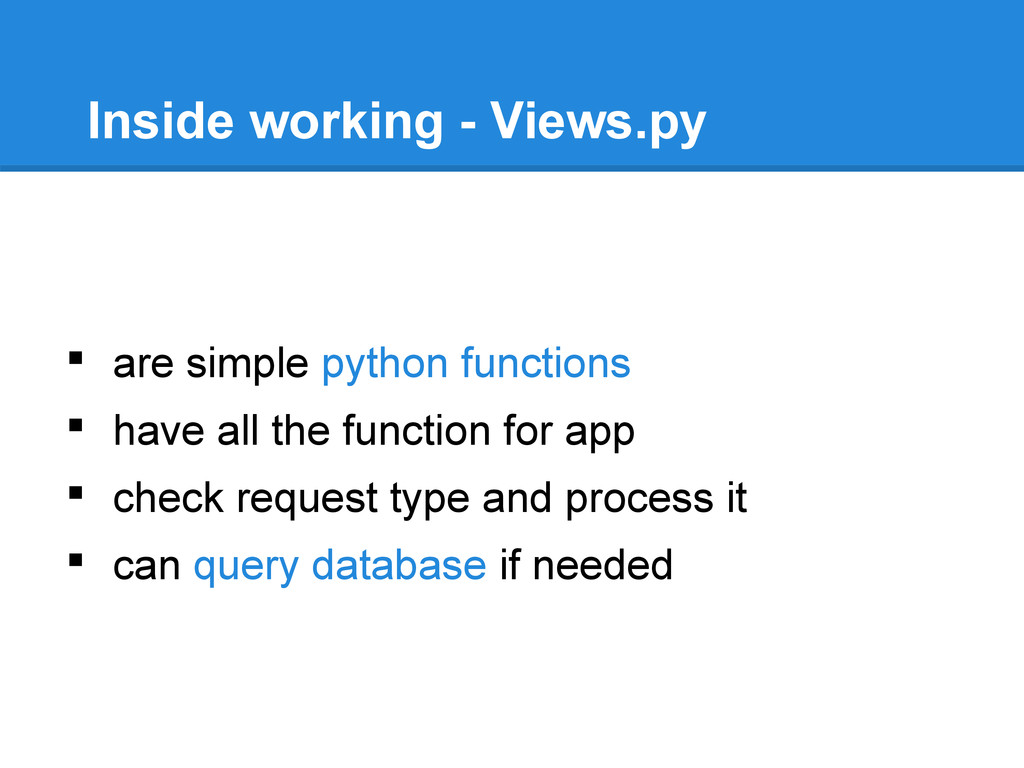This screenshot has height=768, width=1024.
Task: Click the bullet beside 'have all the function'
Action: point(76,425)
